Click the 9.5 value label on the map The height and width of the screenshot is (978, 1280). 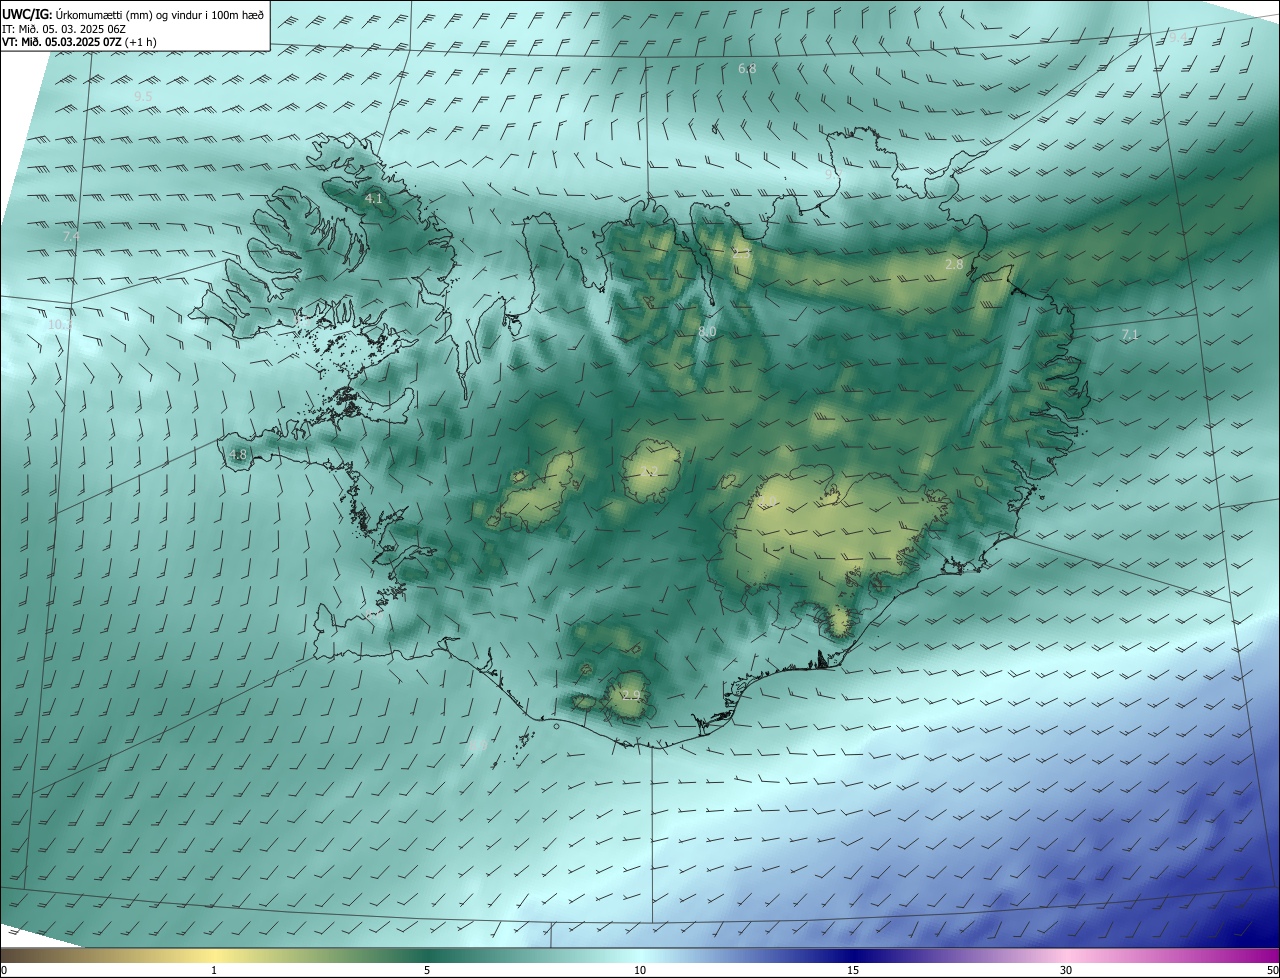[x=143, y=96]
